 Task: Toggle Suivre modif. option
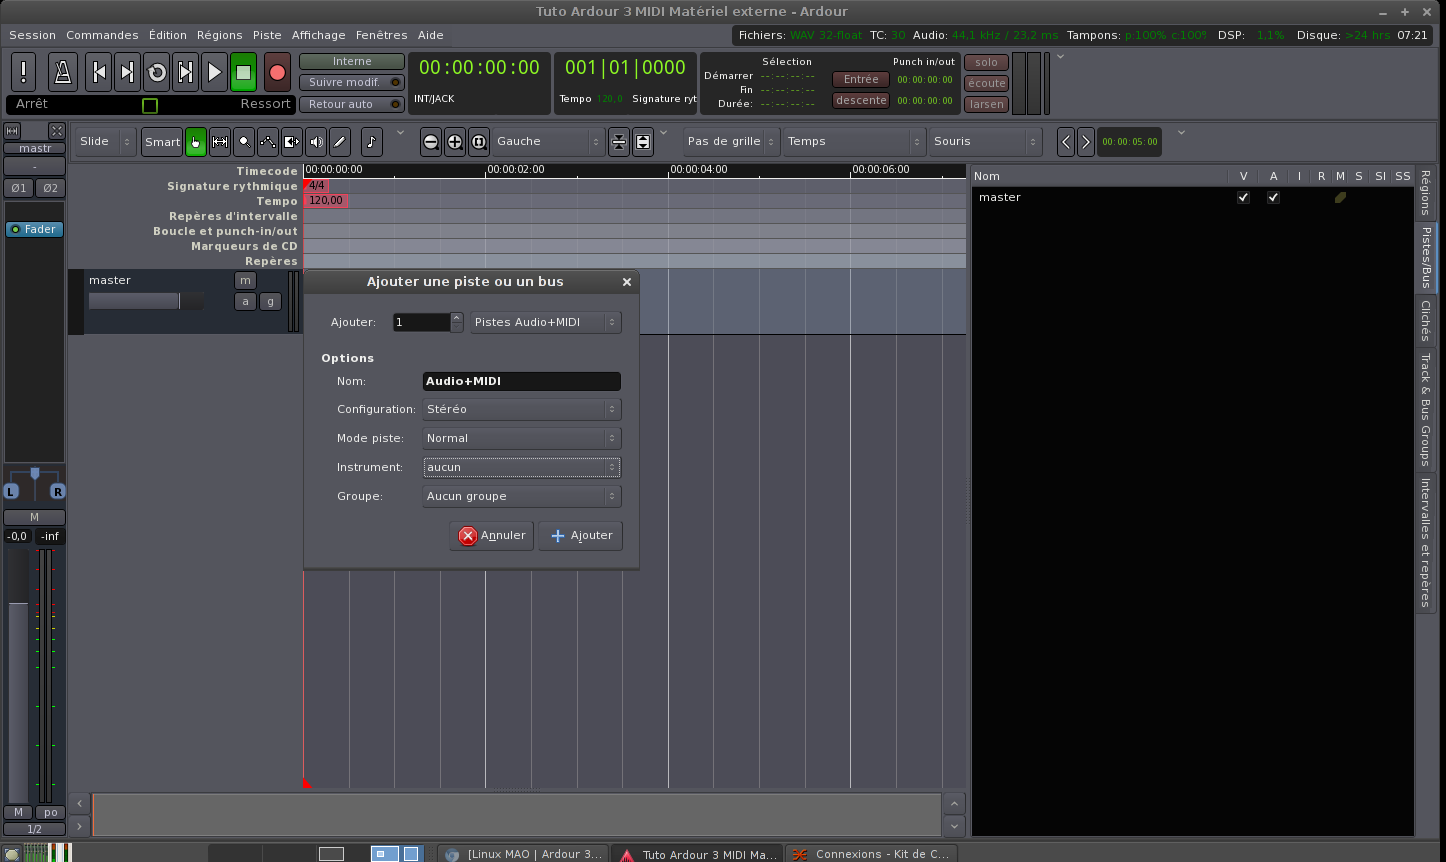pos(352,83)
